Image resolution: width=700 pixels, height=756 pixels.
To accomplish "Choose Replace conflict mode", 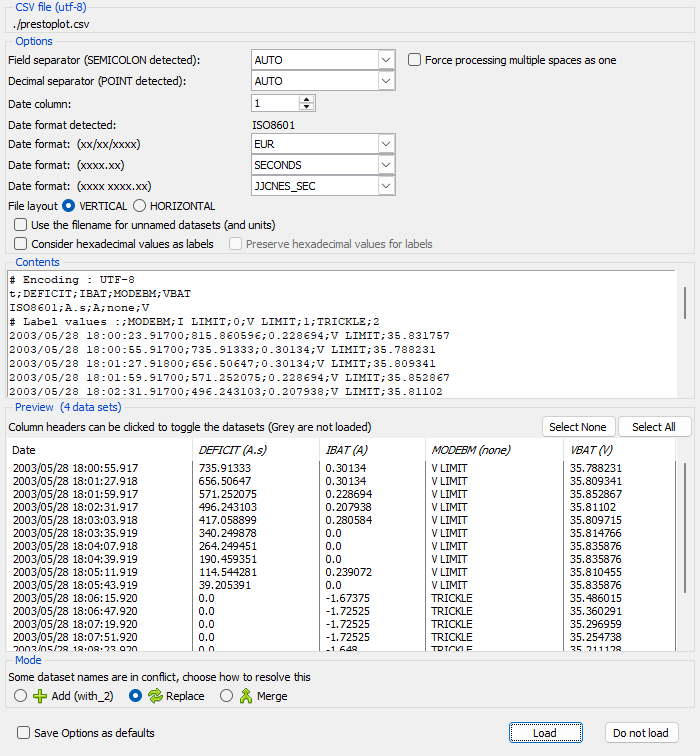I will click(135, 696).
